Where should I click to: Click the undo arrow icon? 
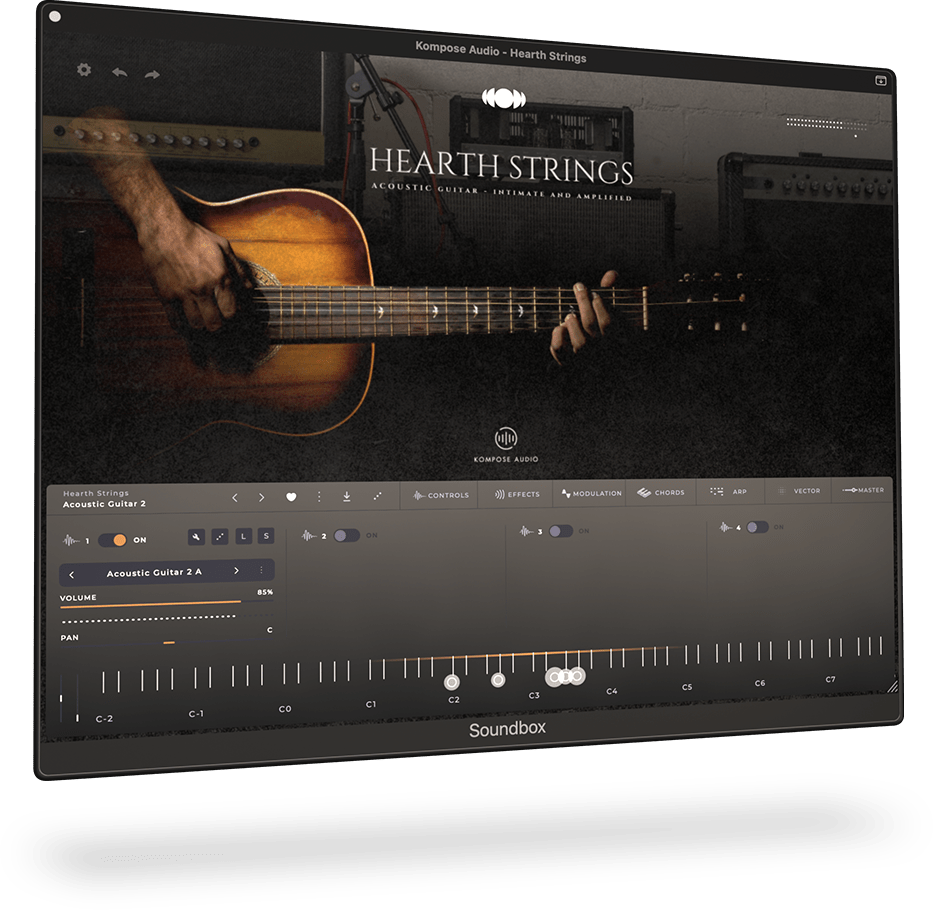[120, 73]
